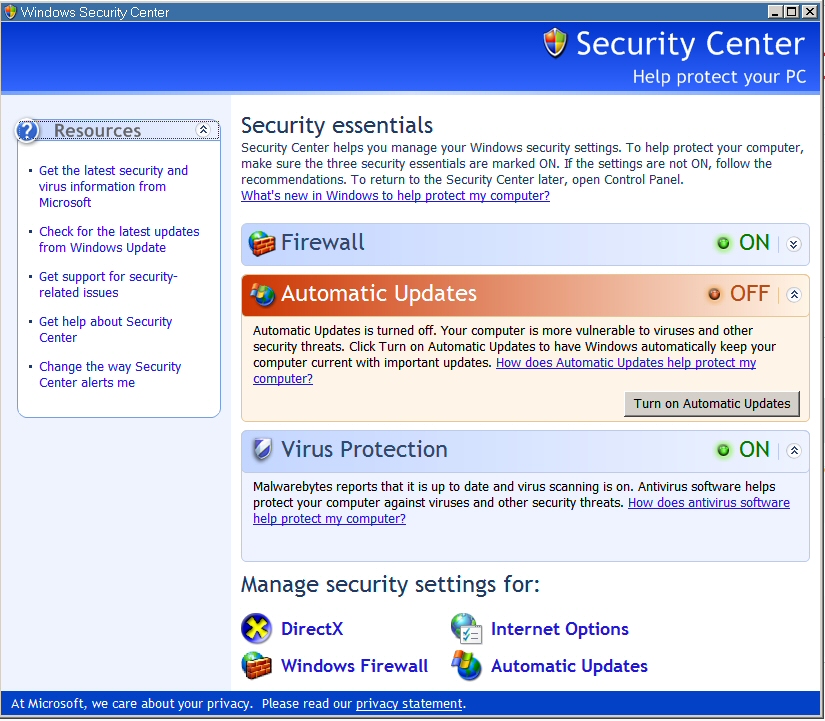Click the 'Security essentials' heading
The image size is (825, 721).
pos(337,126)
